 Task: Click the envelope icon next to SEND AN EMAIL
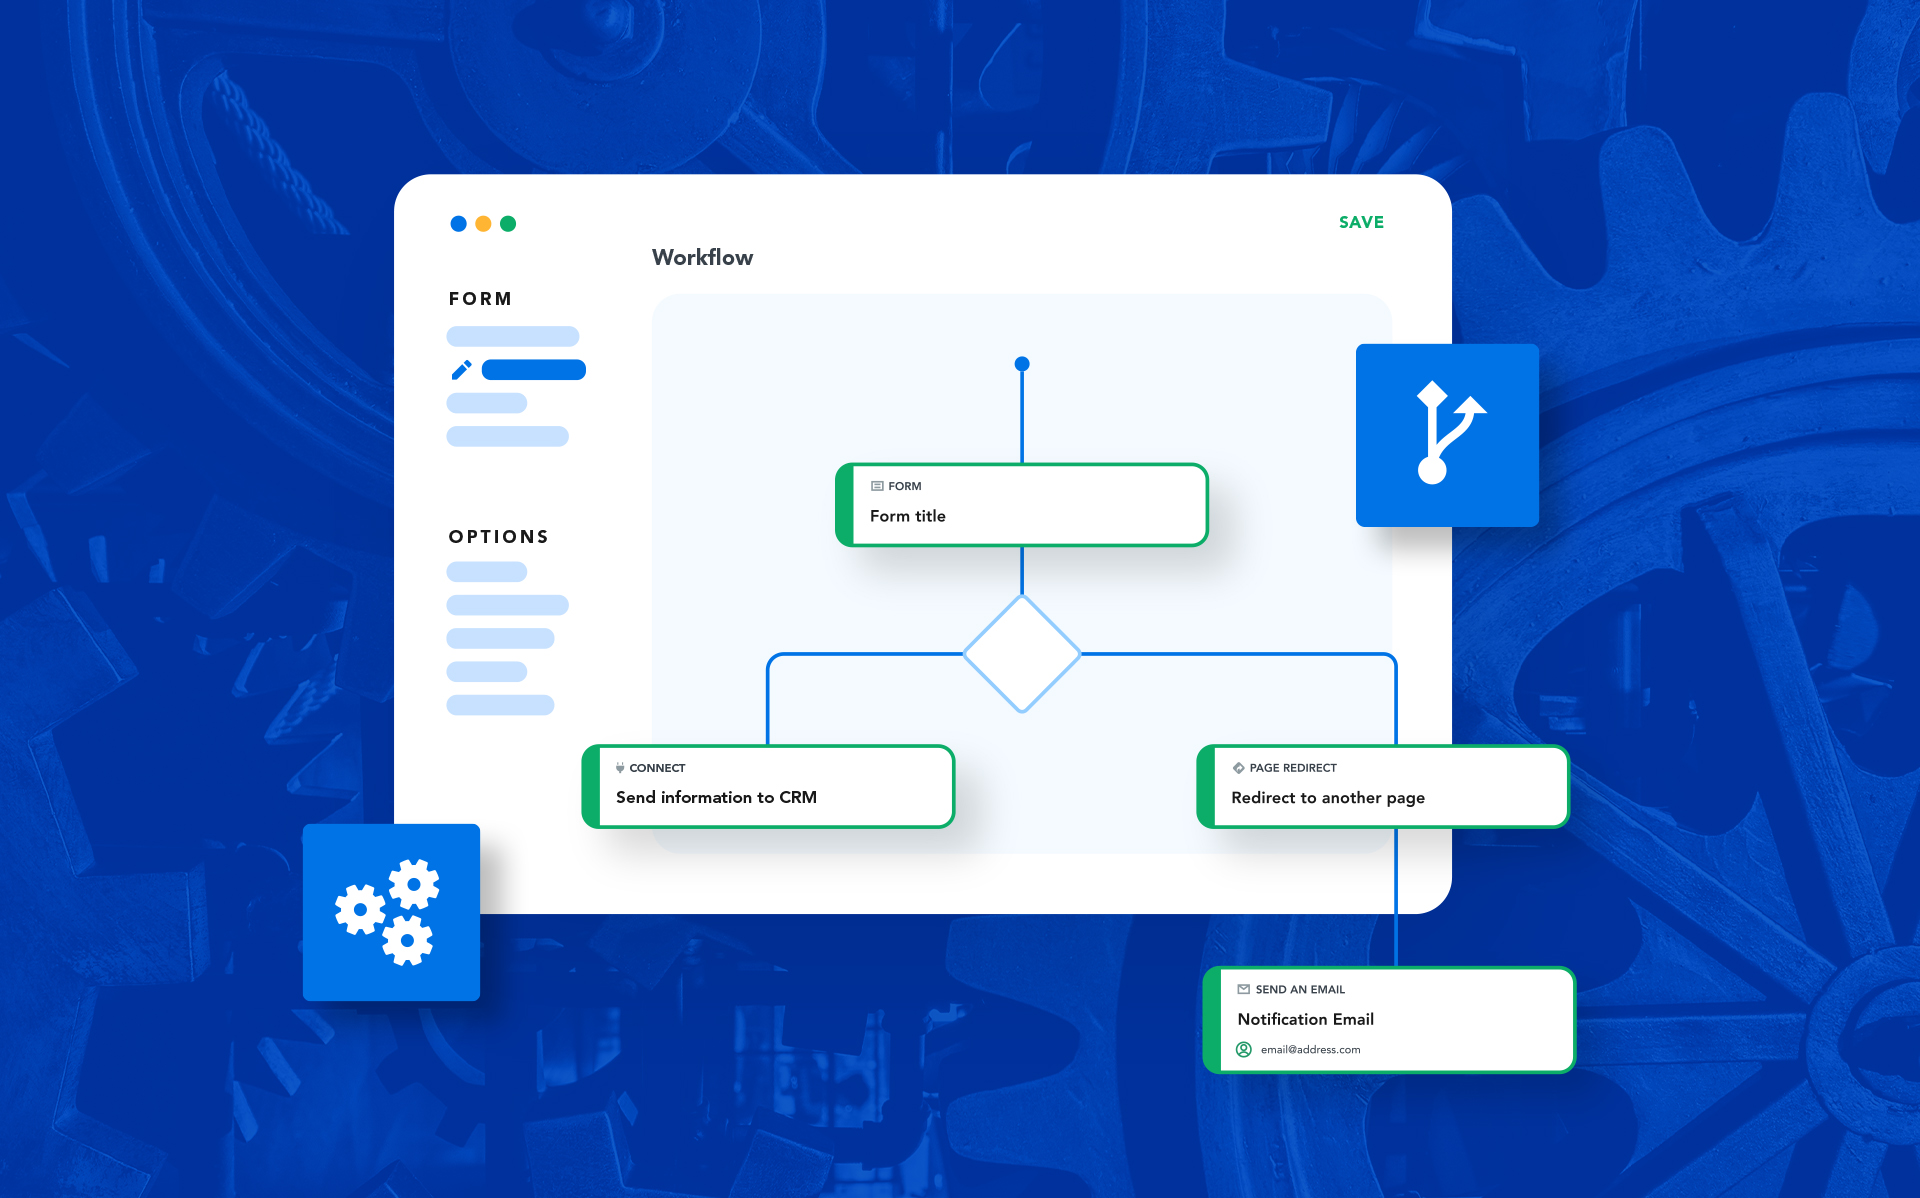(x=1243, y=989)
